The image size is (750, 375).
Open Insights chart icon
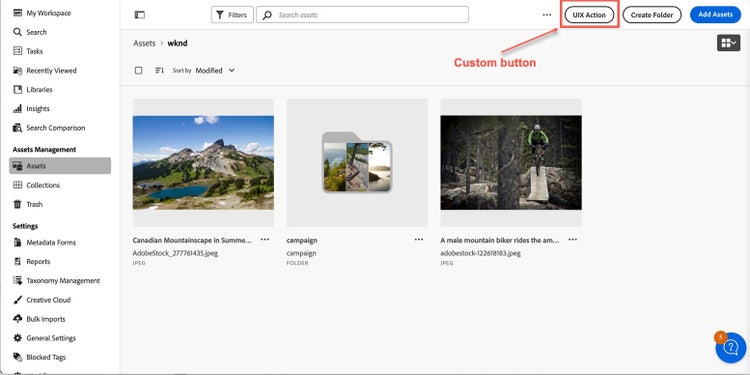pyautogui.click(x=18, y=109)
